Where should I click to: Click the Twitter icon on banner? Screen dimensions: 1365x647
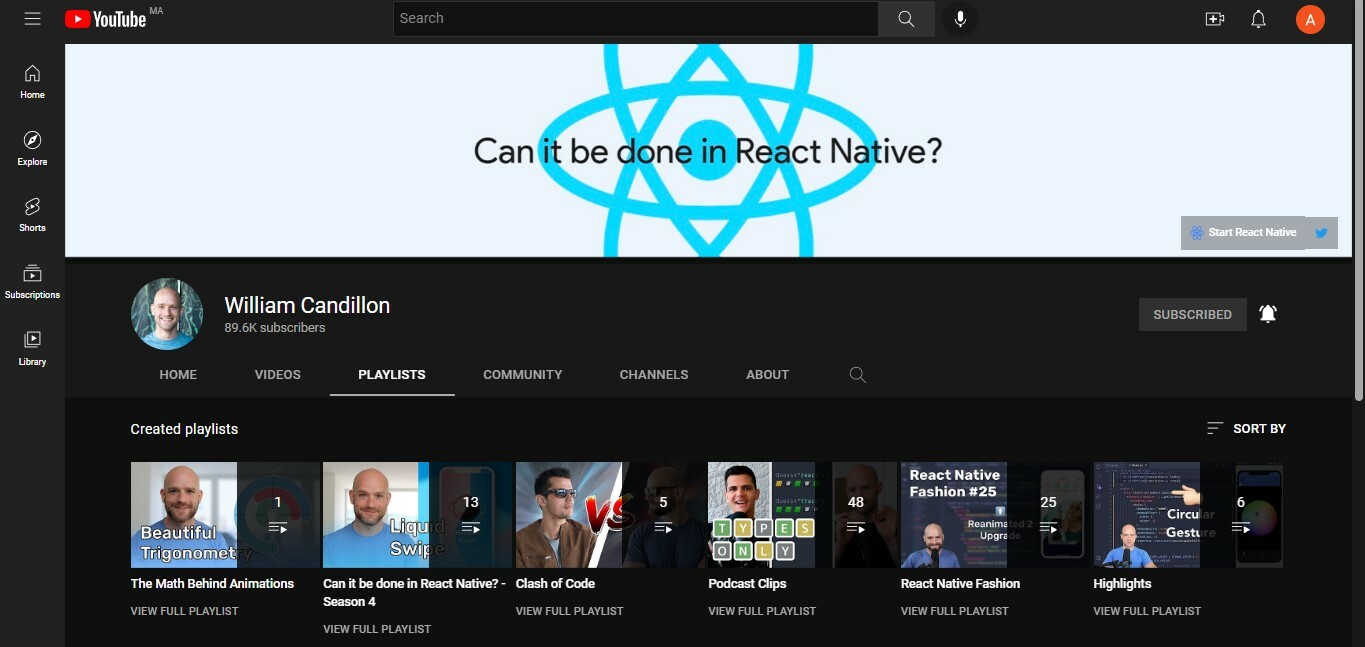[x=1321, y=232]
